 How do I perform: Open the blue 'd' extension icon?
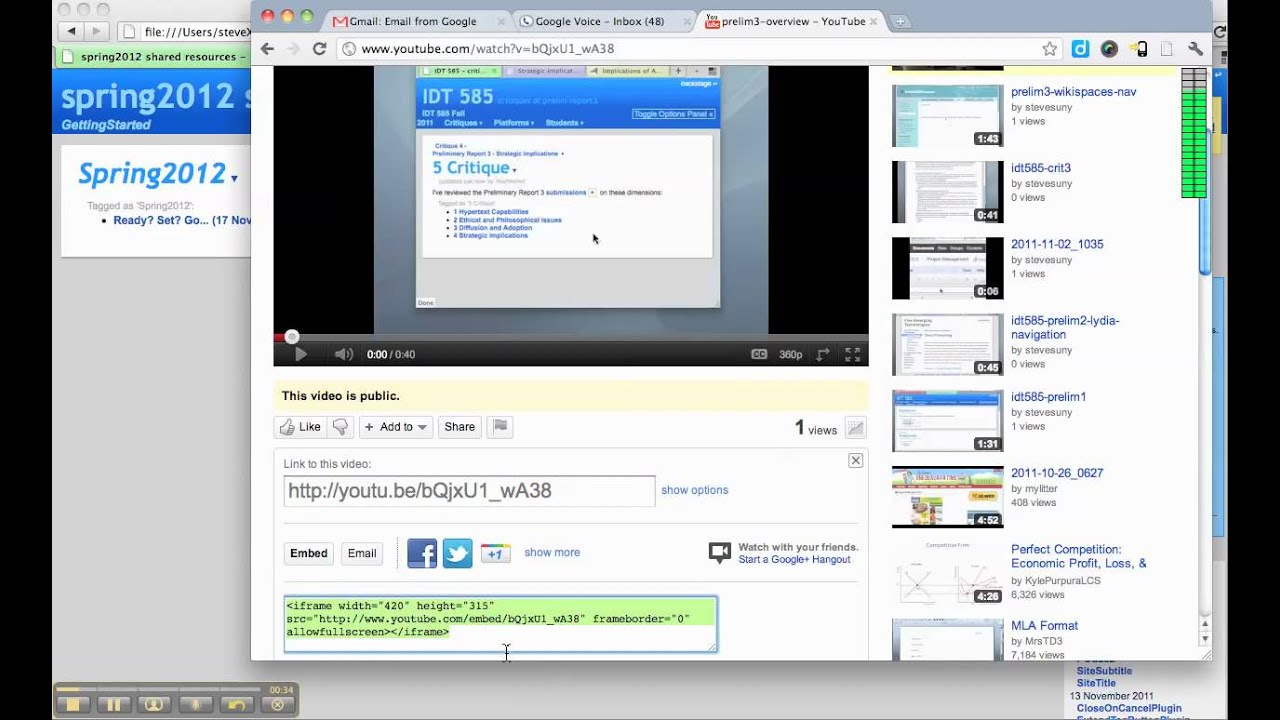tap(1080, 48)
